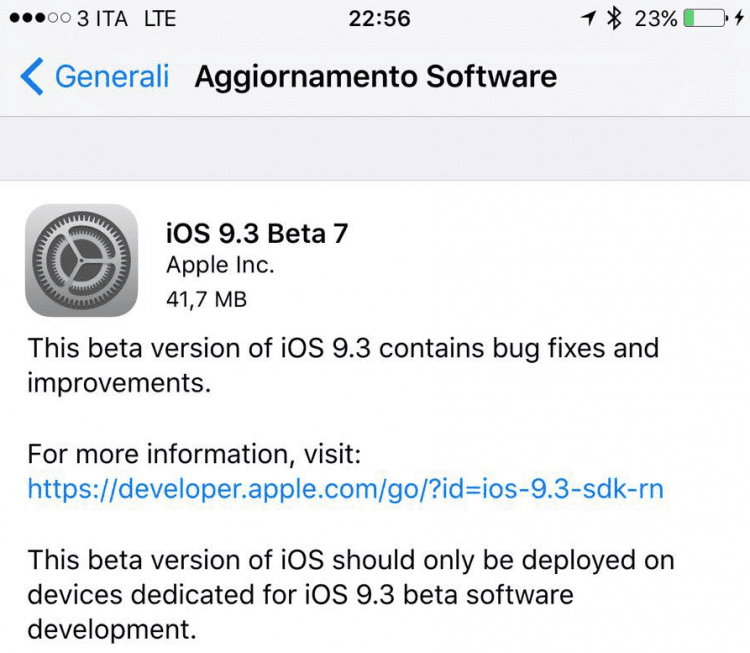Tap the back chevron arrow
This screenshot has height=653, width=750.
[x=32, y=77]
